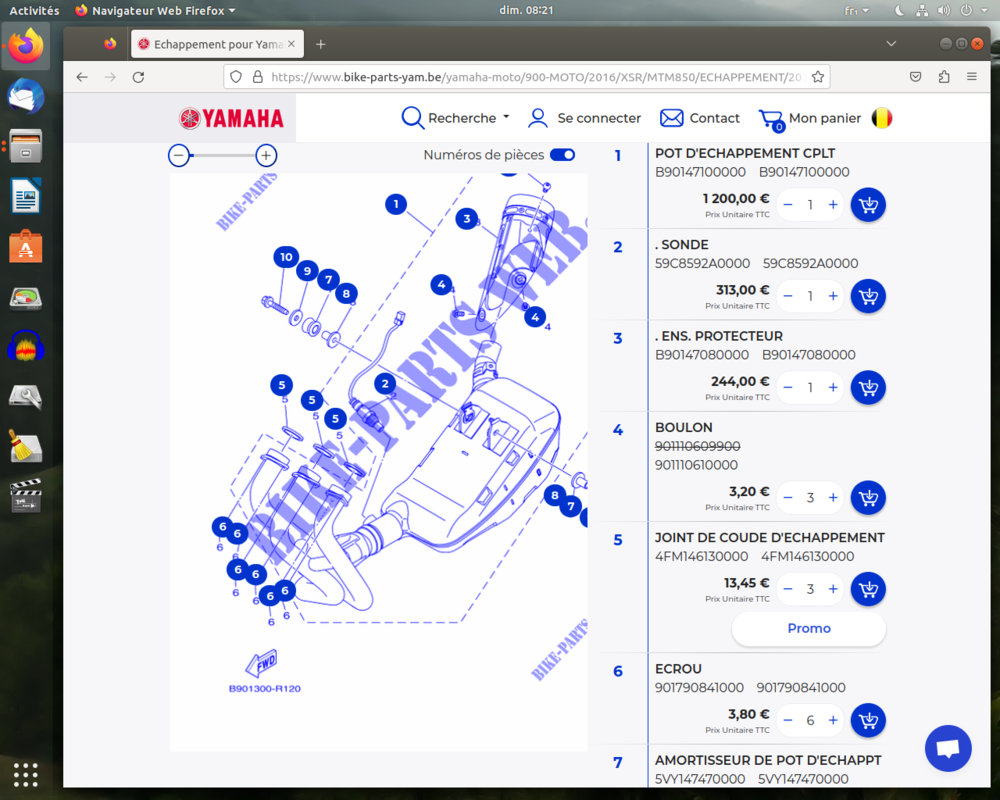Click quantity field for JOINT DE COUDE D'ECHAPPEMENT
This screenshot has width=1000, height=800.
pyautogui.click(x=811, y=589)
